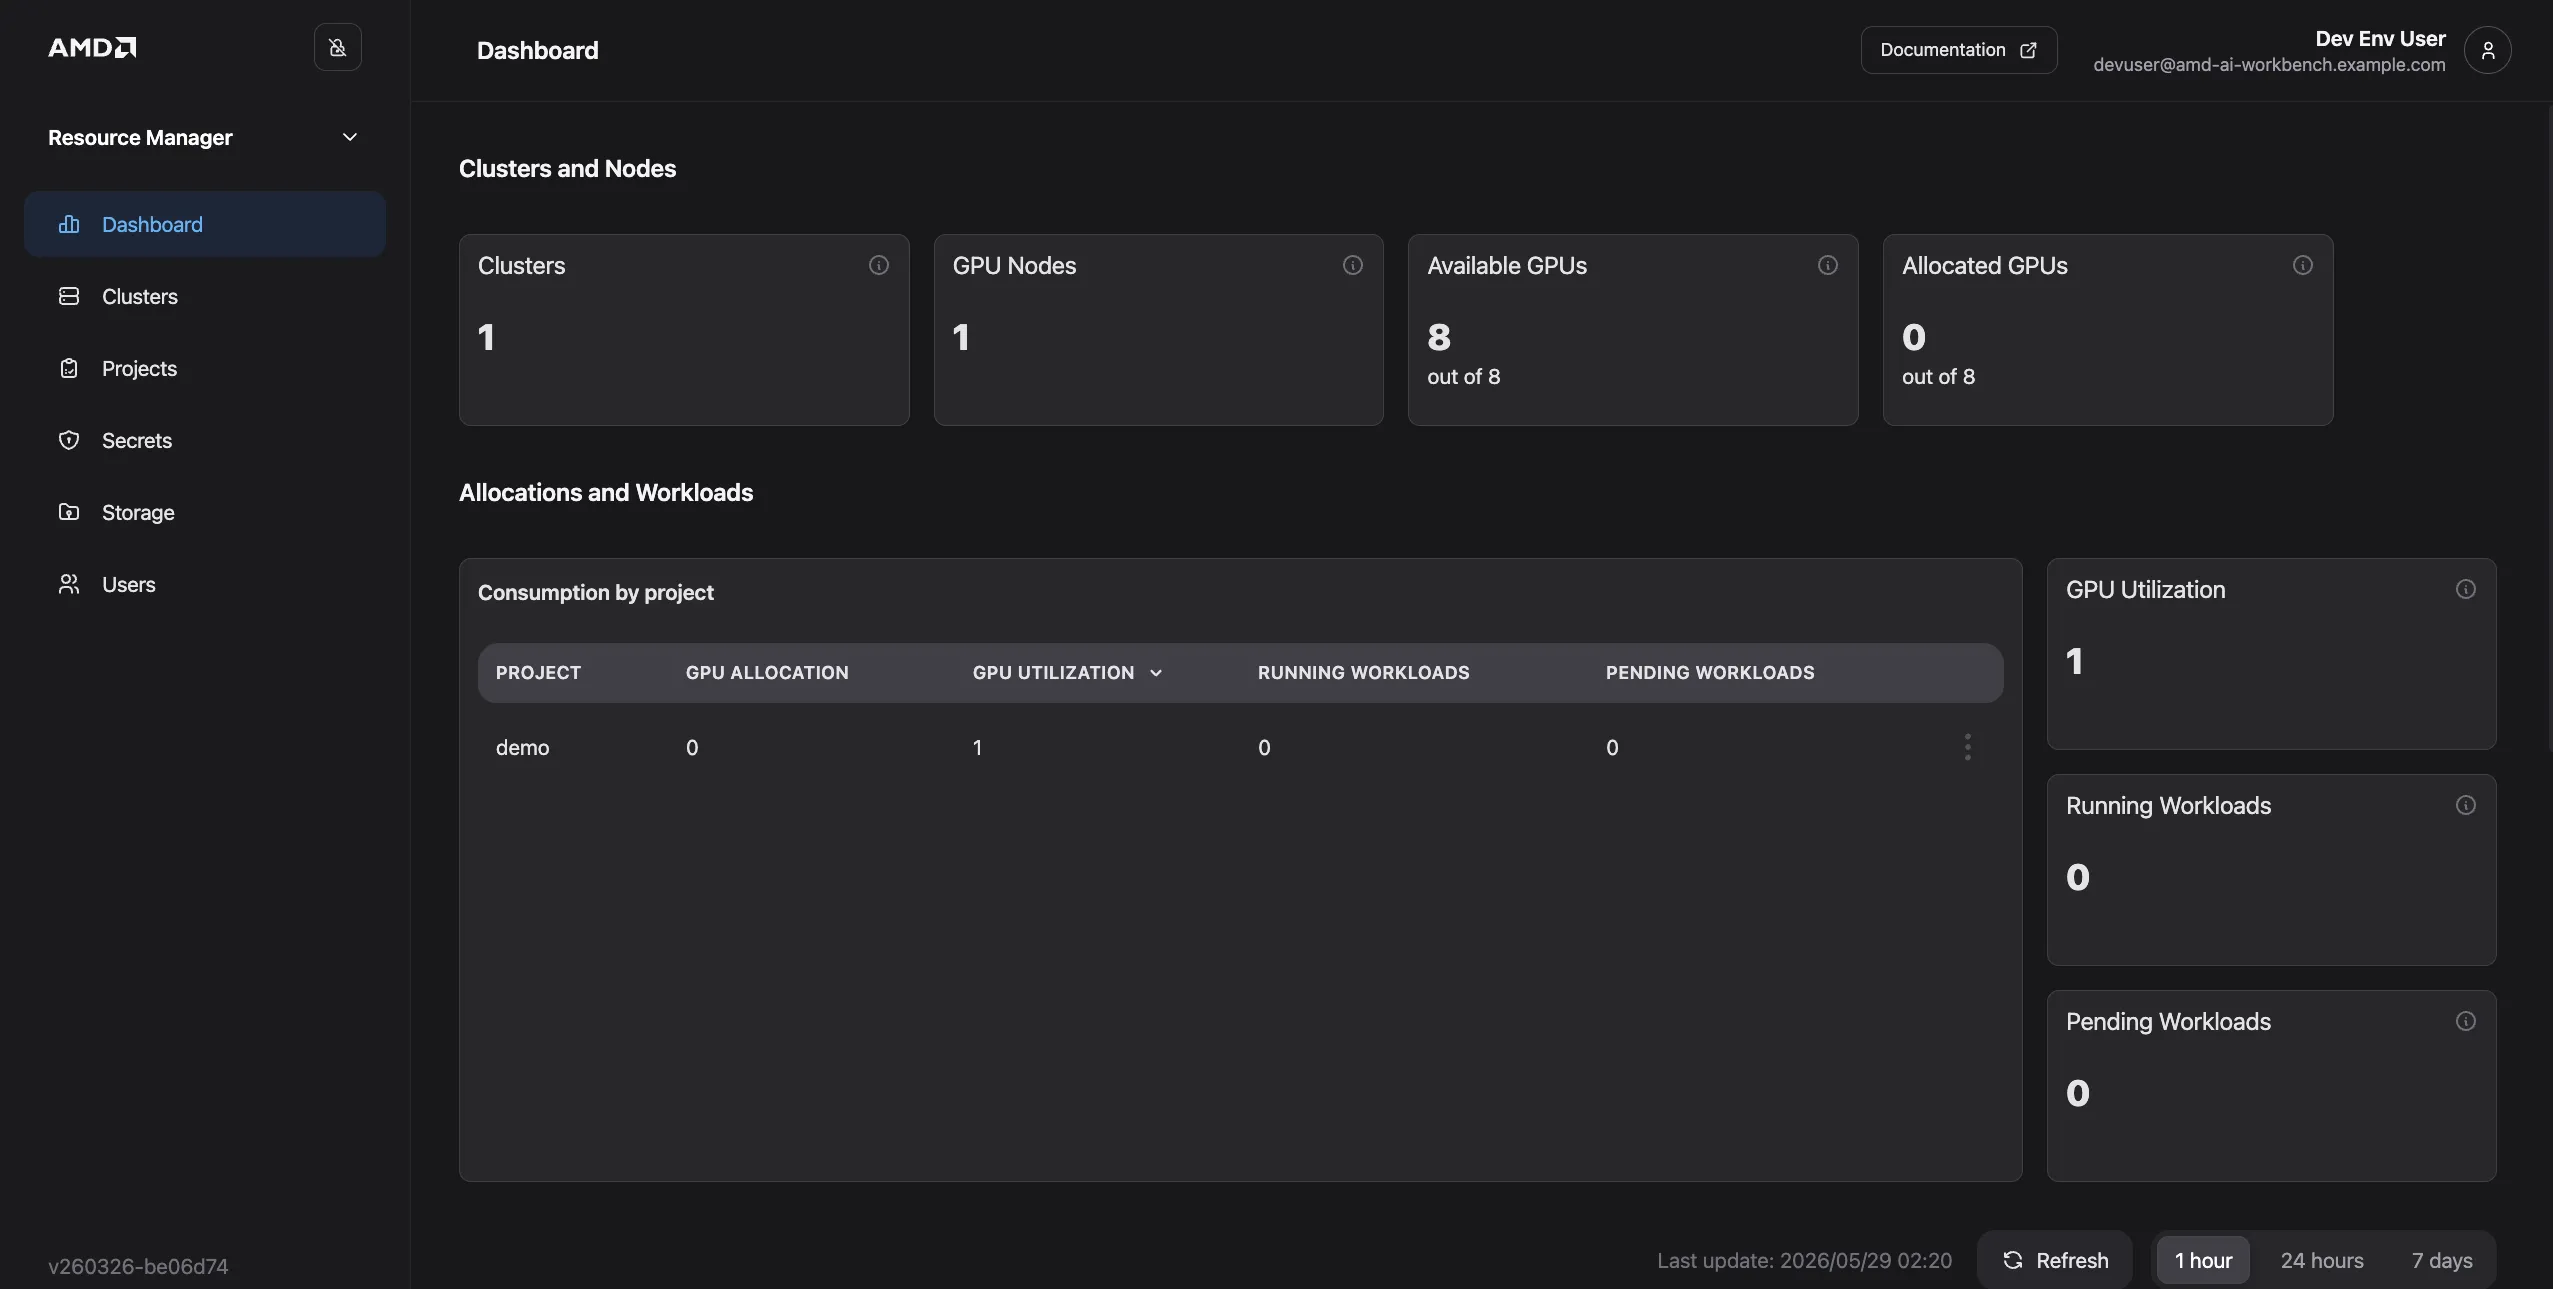2553x1289 pixels.
Task: Click the external link icon beside Documentation
Action: pyautogui.click(x=2028, y=50)
